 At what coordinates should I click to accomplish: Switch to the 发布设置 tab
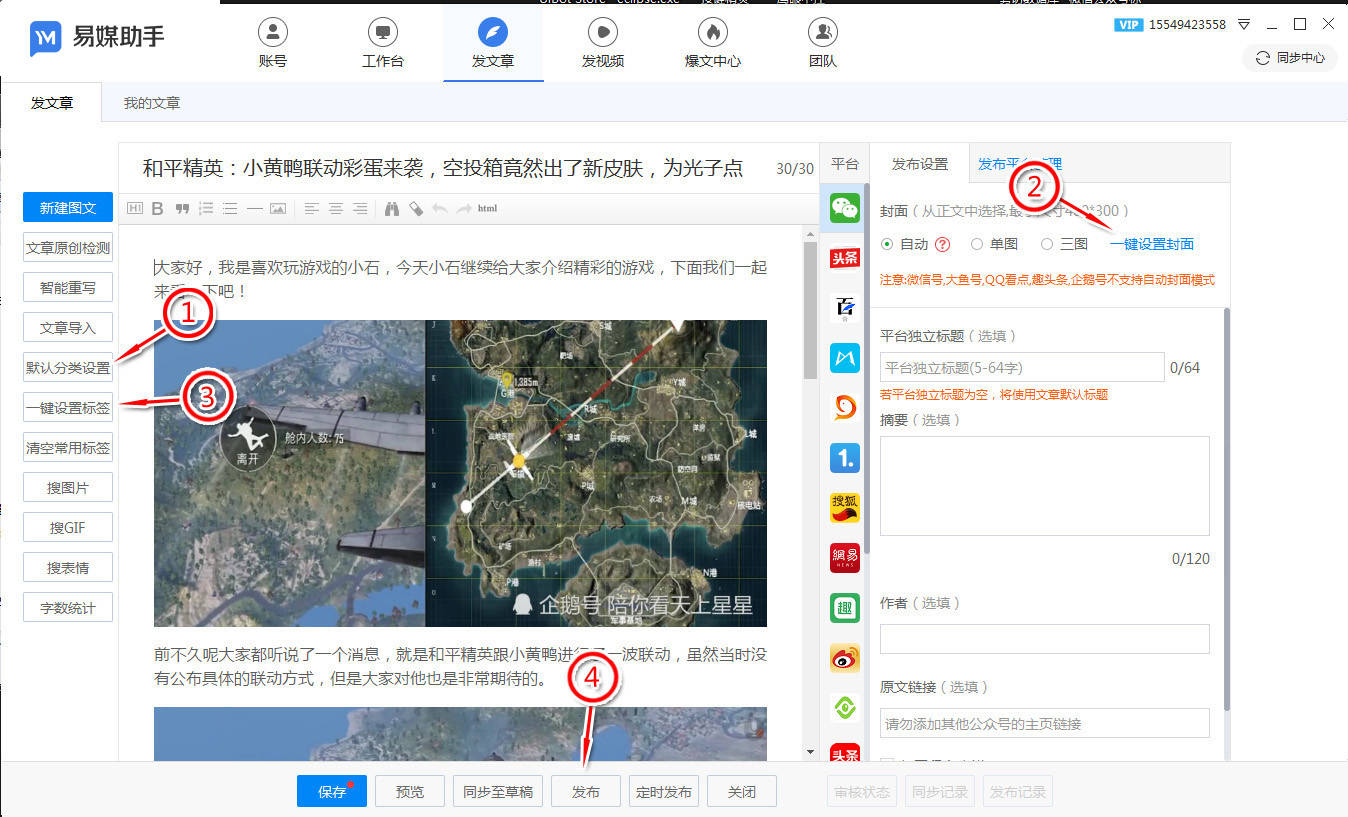[920, 164]
